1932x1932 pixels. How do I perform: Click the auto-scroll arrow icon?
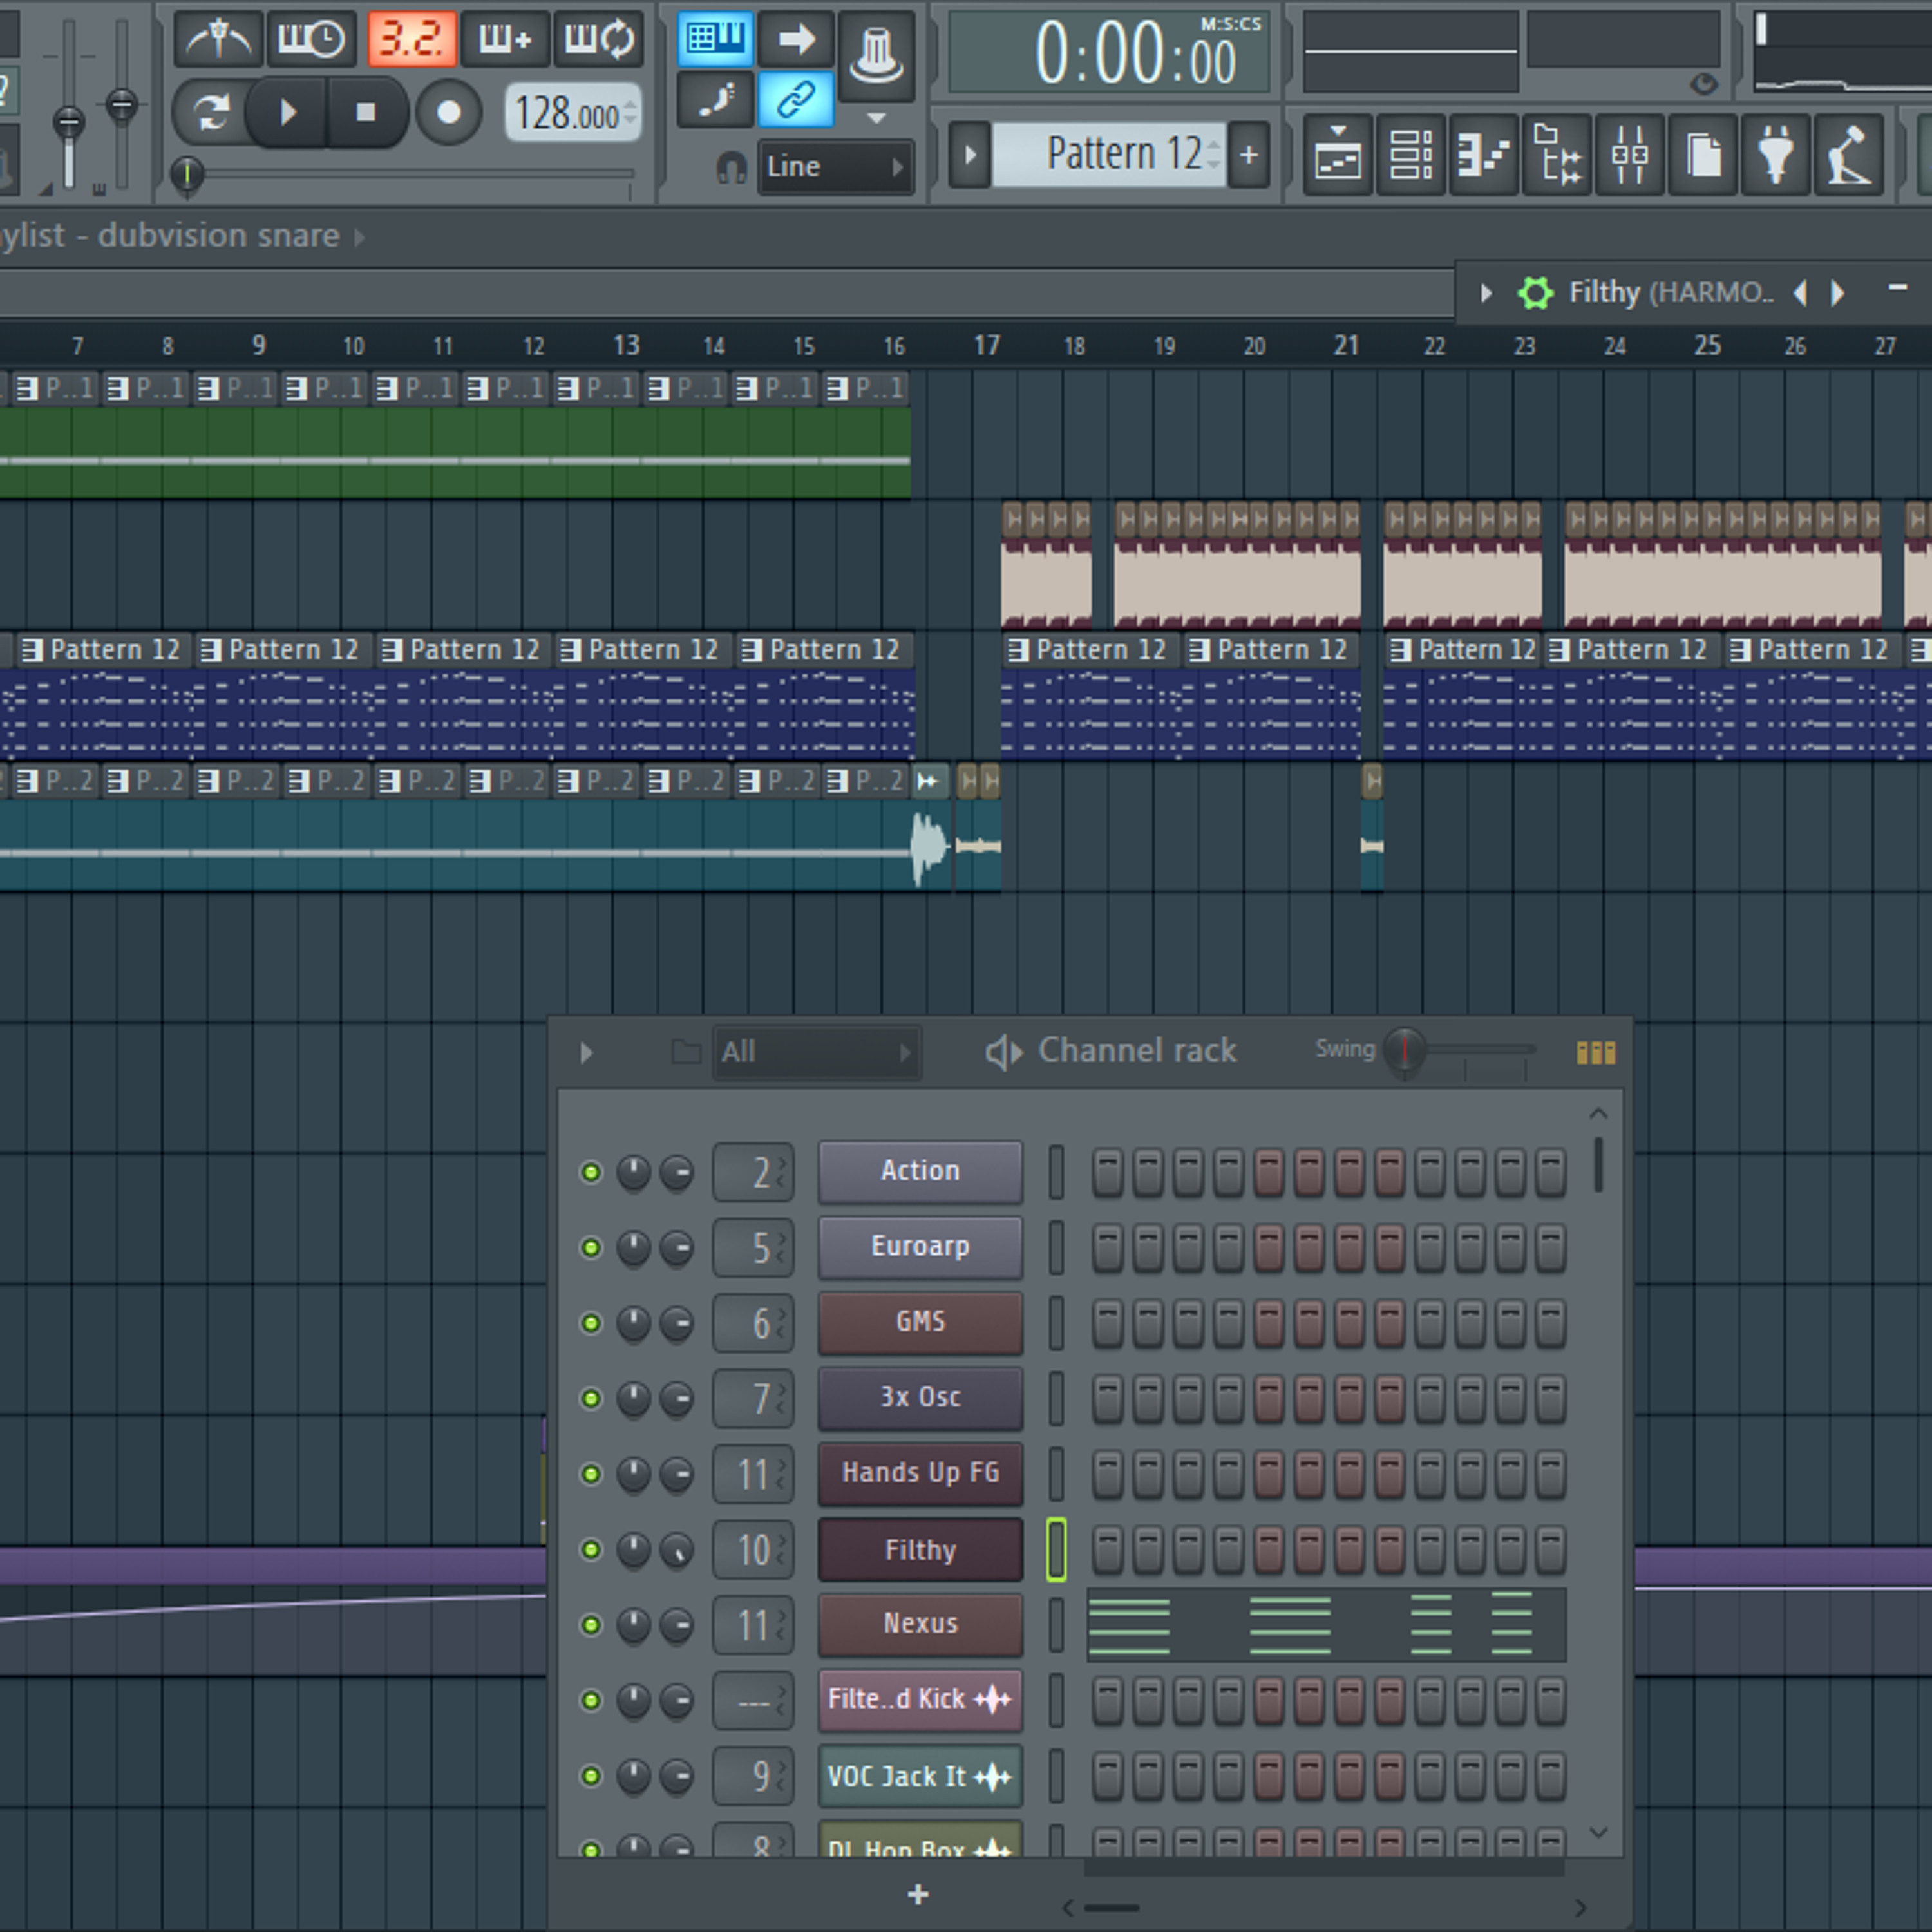[796, 39]
